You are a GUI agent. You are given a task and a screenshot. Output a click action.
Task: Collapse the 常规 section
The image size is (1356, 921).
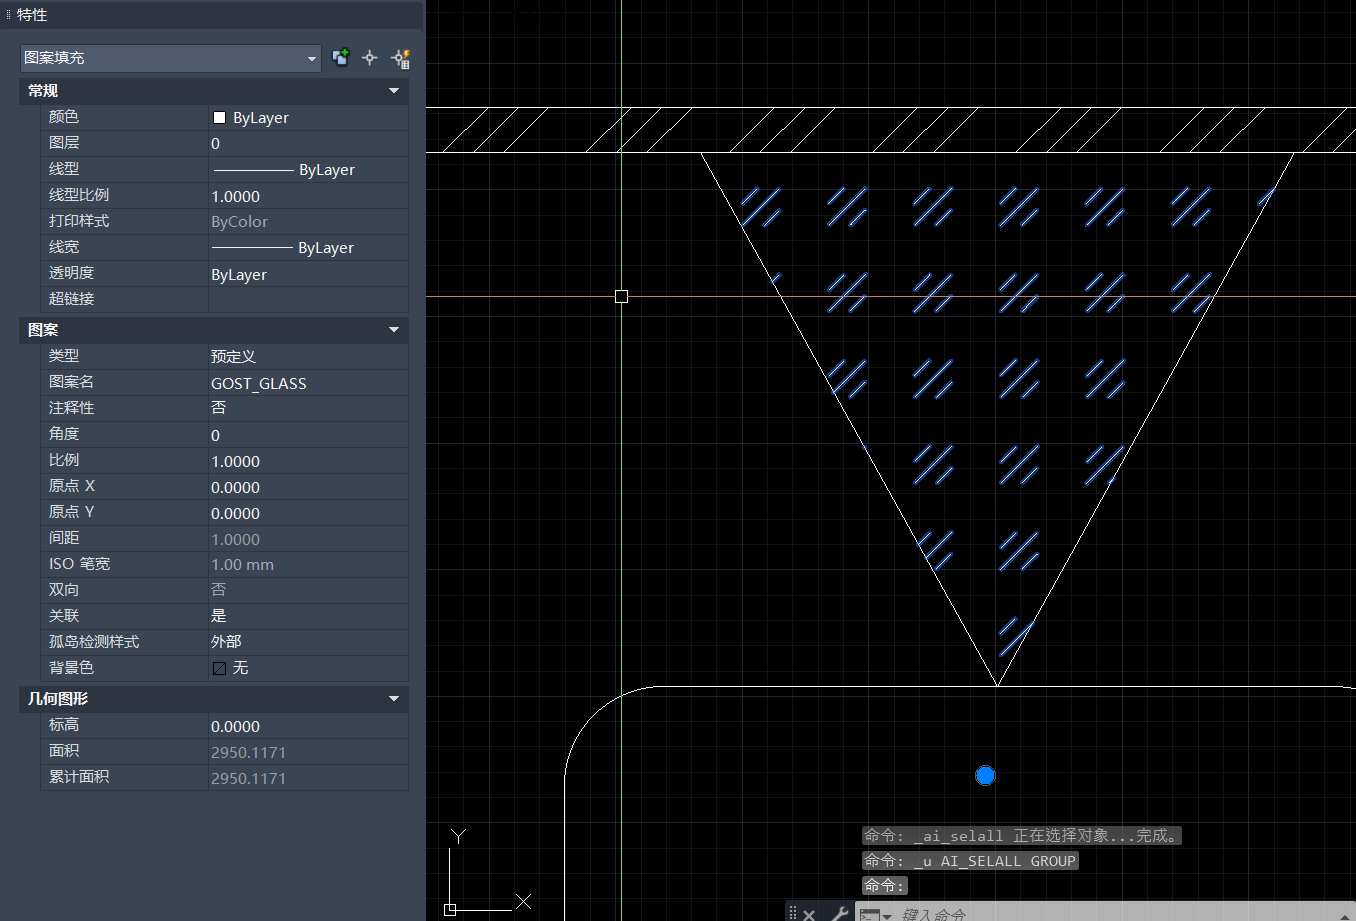point(394,91)
